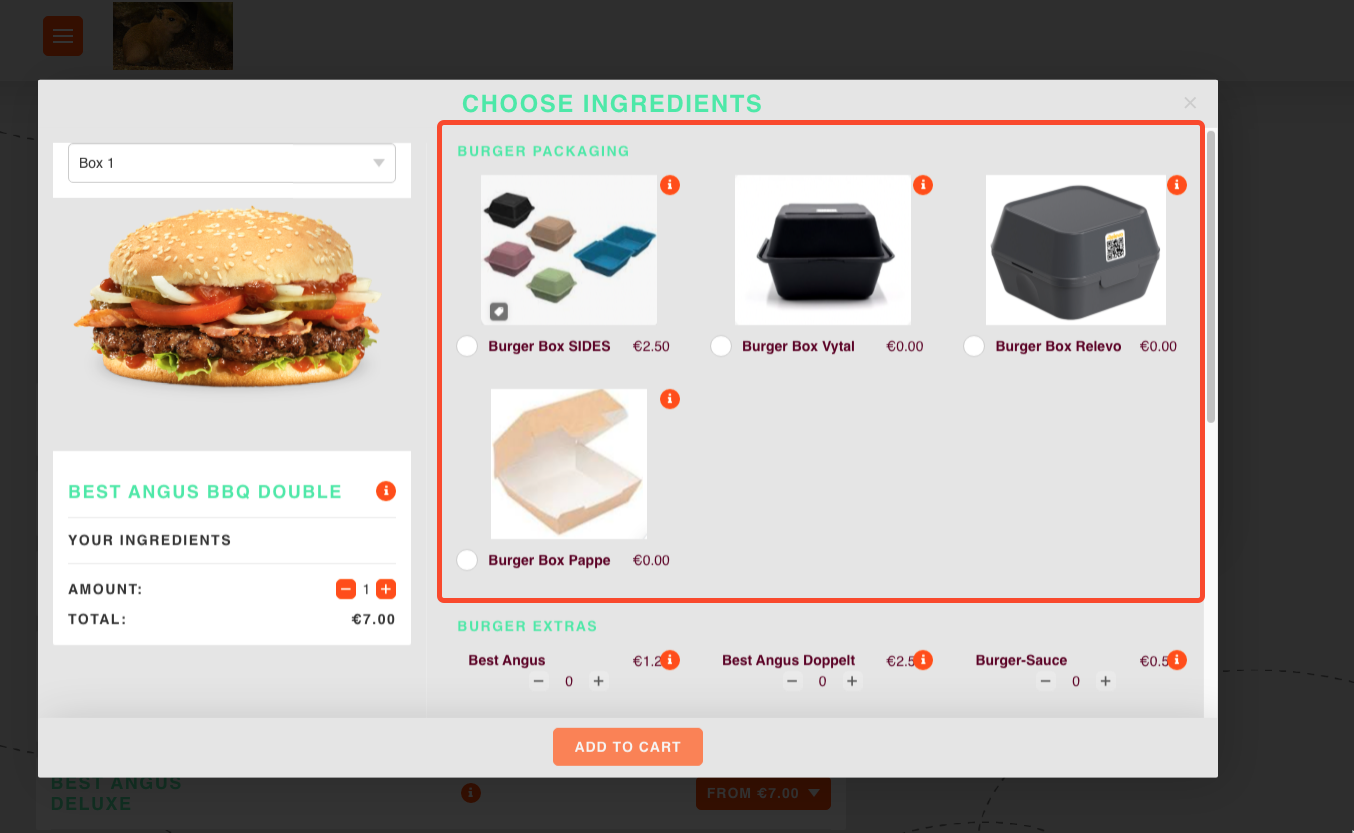Select Burger Box SIDES radio button
The image size is (1354, 833).
[467, 346]
